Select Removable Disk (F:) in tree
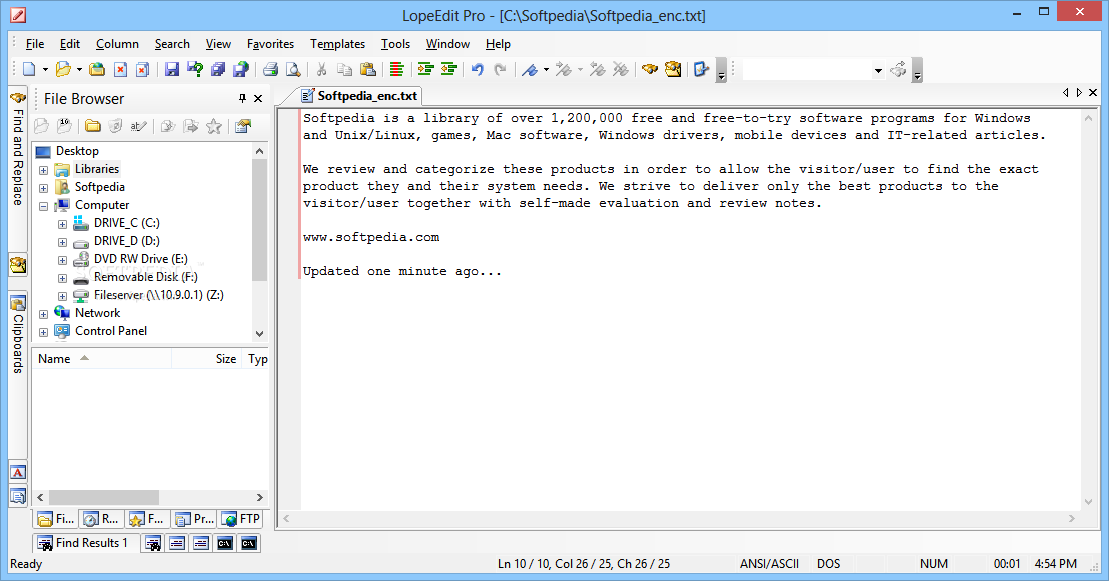Screen dimensions: 1109x581 pos(146,277)
